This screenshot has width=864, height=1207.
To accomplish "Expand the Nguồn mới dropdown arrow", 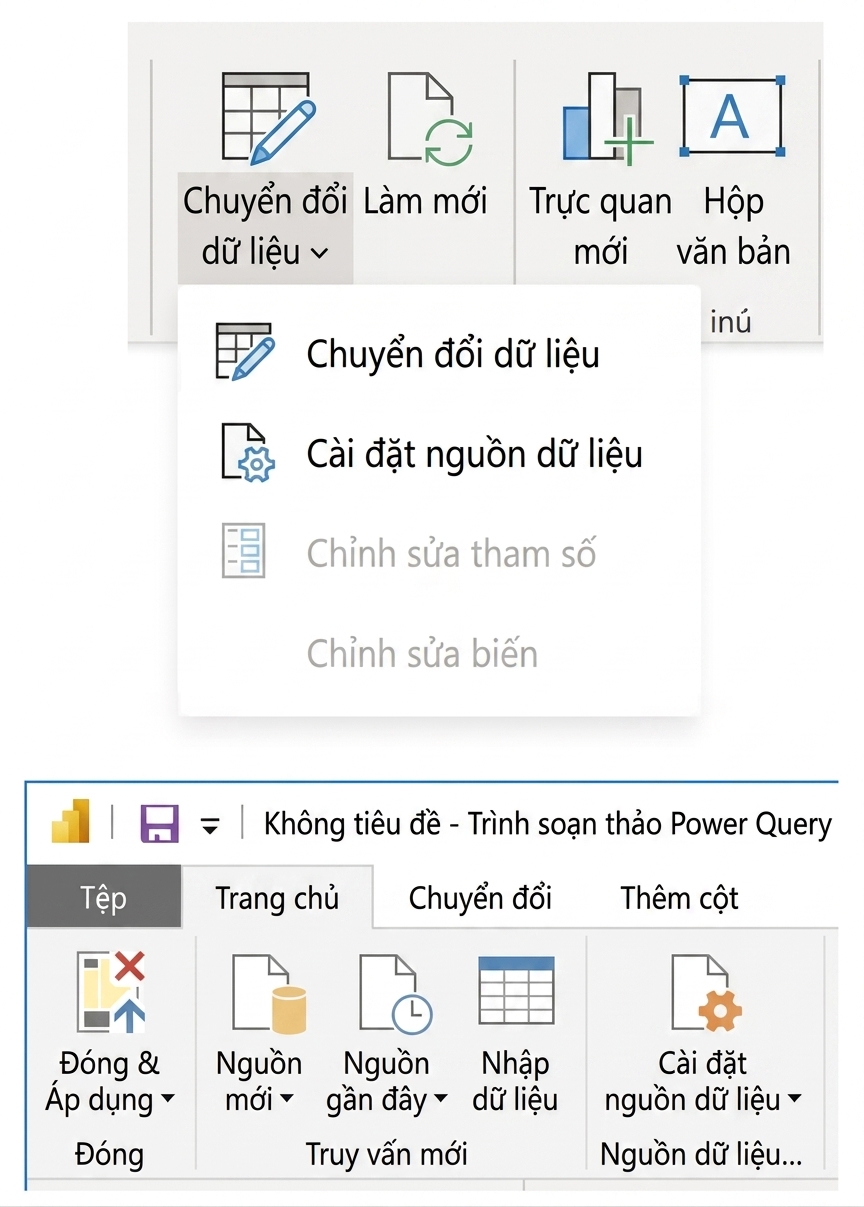I will point(287,1100).
